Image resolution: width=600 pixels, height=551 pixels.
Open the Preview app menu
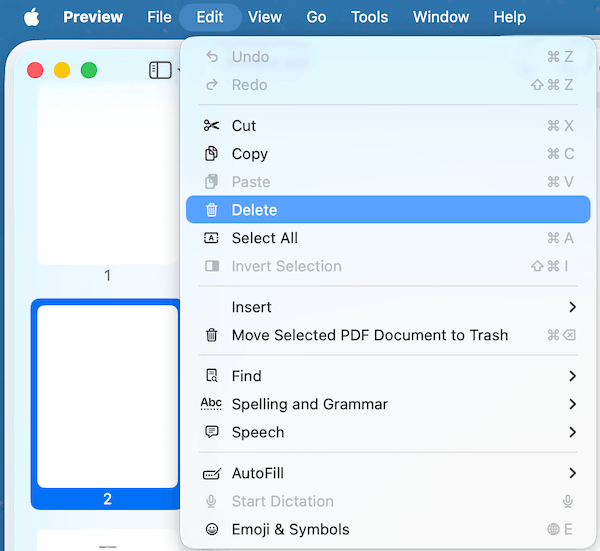[x=93, y=17]
